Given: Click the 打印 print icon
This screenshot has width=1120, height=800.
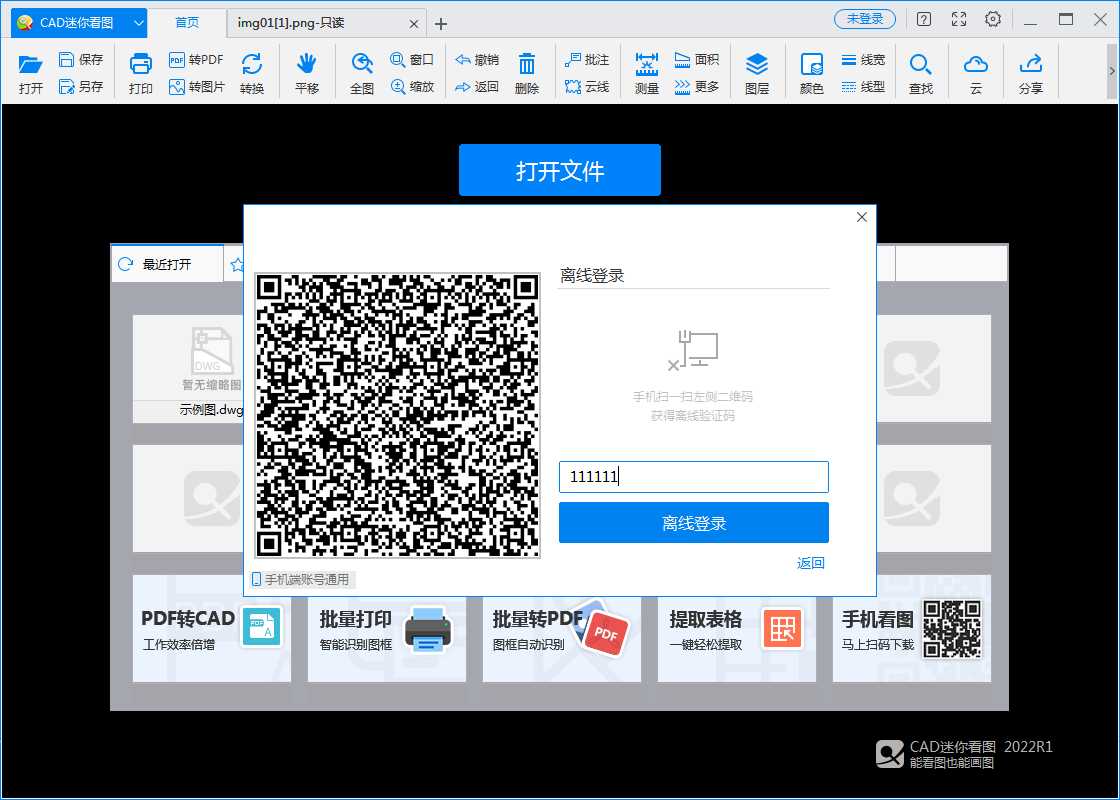Looking at the screenshot, I should click(141, 74).
